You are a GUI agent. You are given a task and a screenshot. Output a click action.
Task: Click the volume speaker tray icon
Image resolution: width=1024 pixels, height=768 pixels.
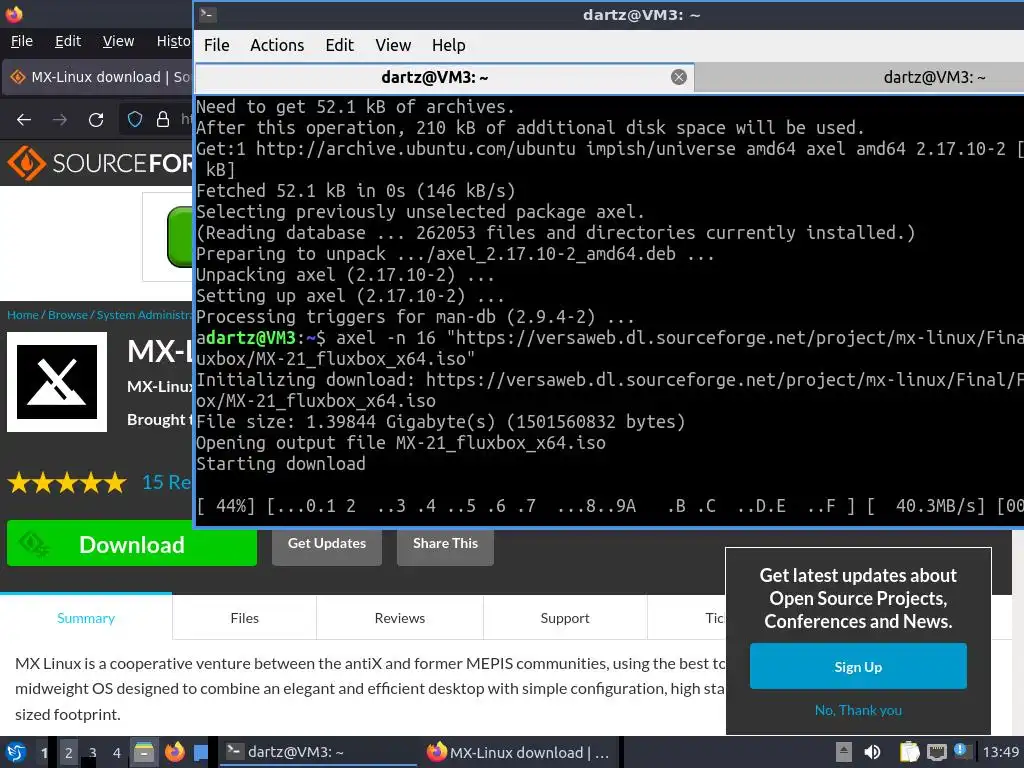click(x=872, y=752)
